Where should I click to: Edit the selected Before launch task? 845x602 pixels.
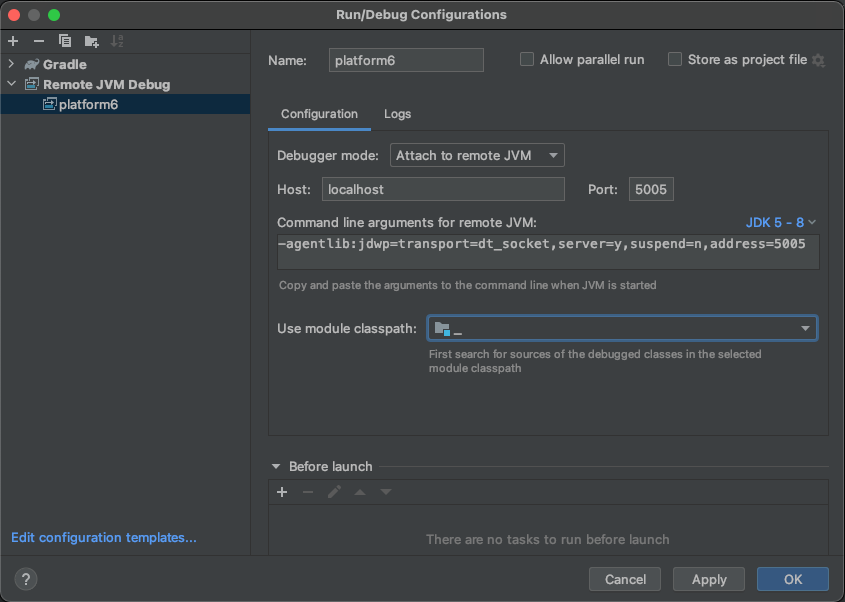tap(335, 491)
